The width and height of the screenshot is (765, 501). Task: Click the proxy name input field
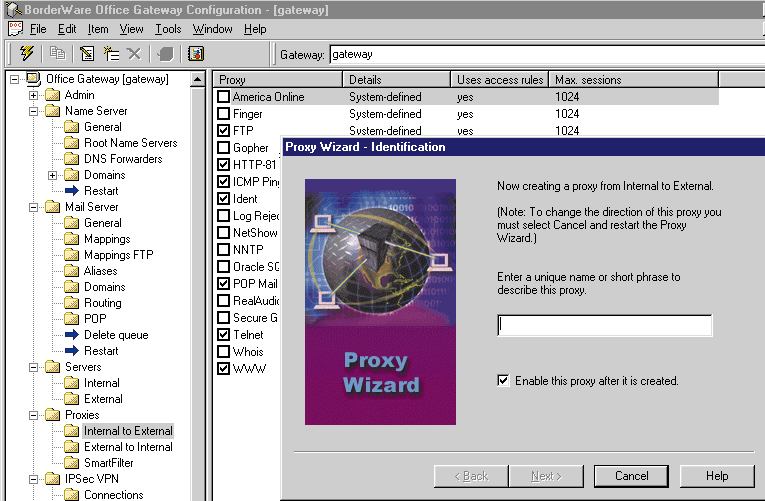(x=604, y=325)
